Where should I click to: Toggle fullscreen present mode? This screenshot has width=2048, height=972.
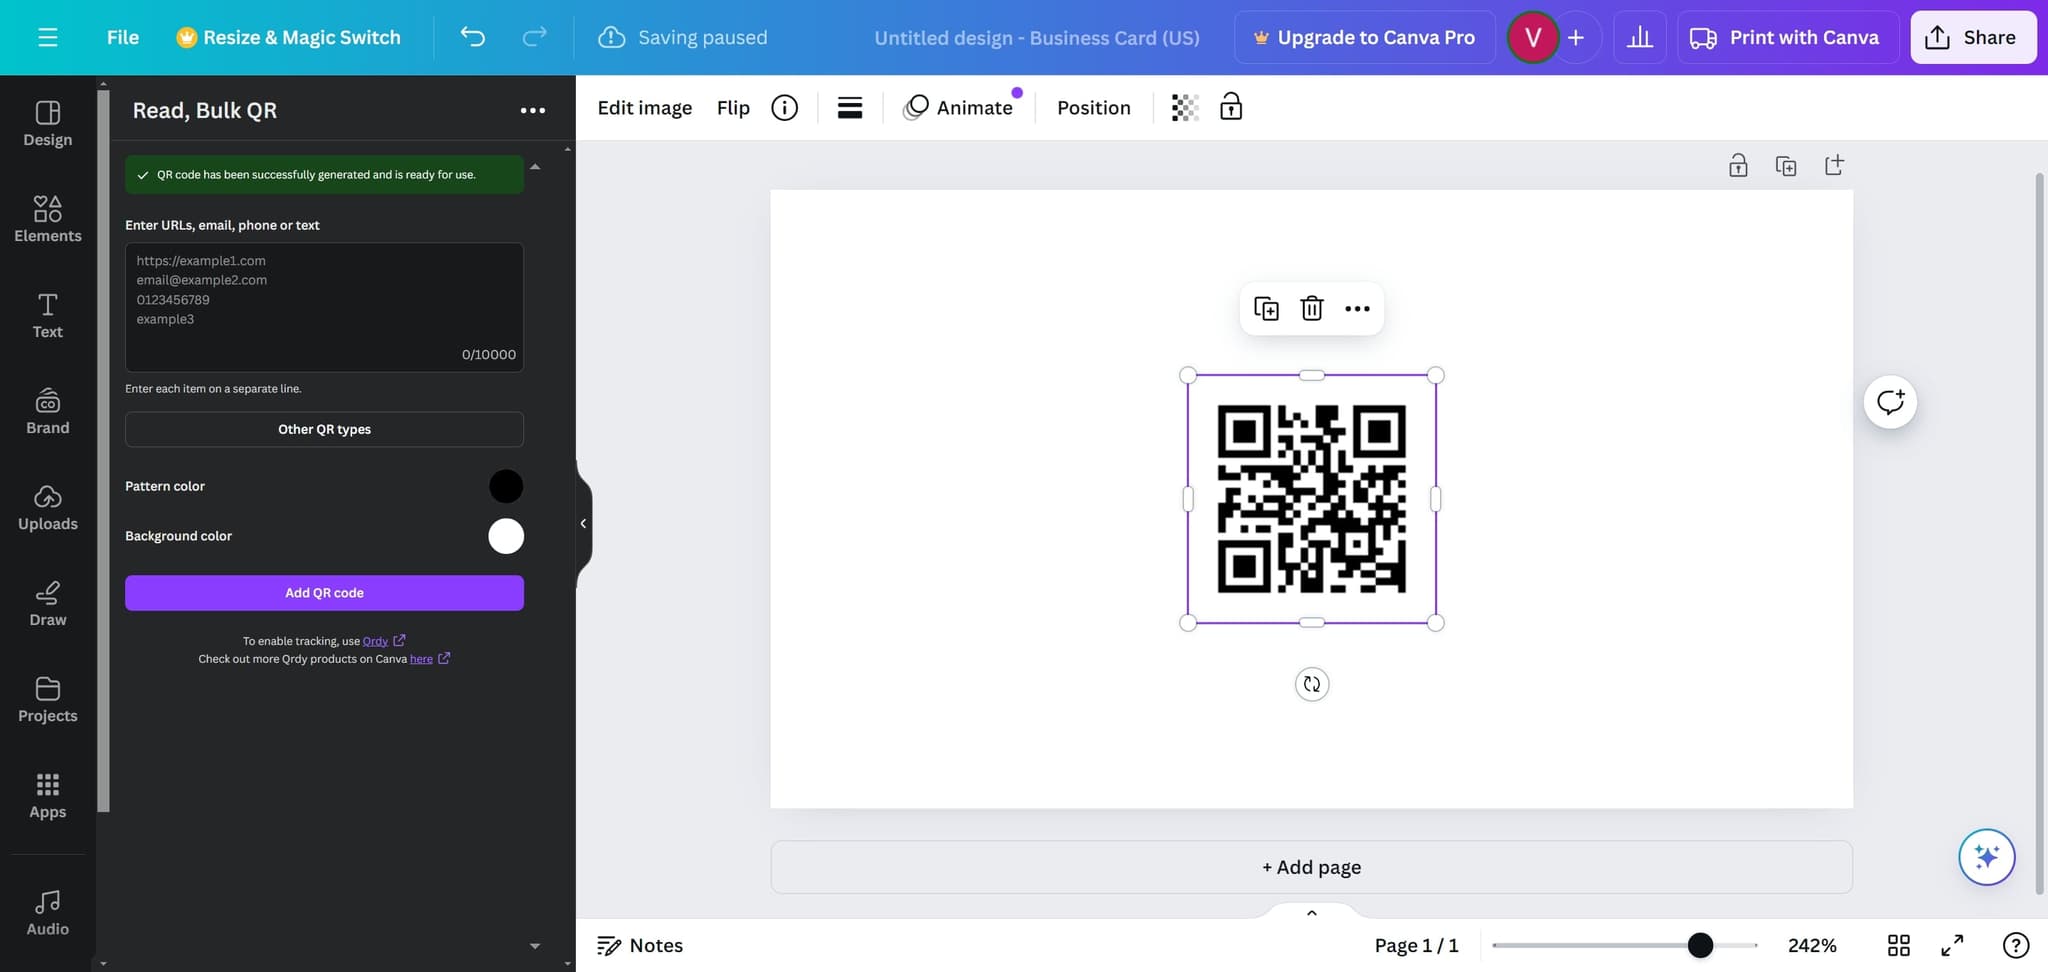[x=1952, y=945]
